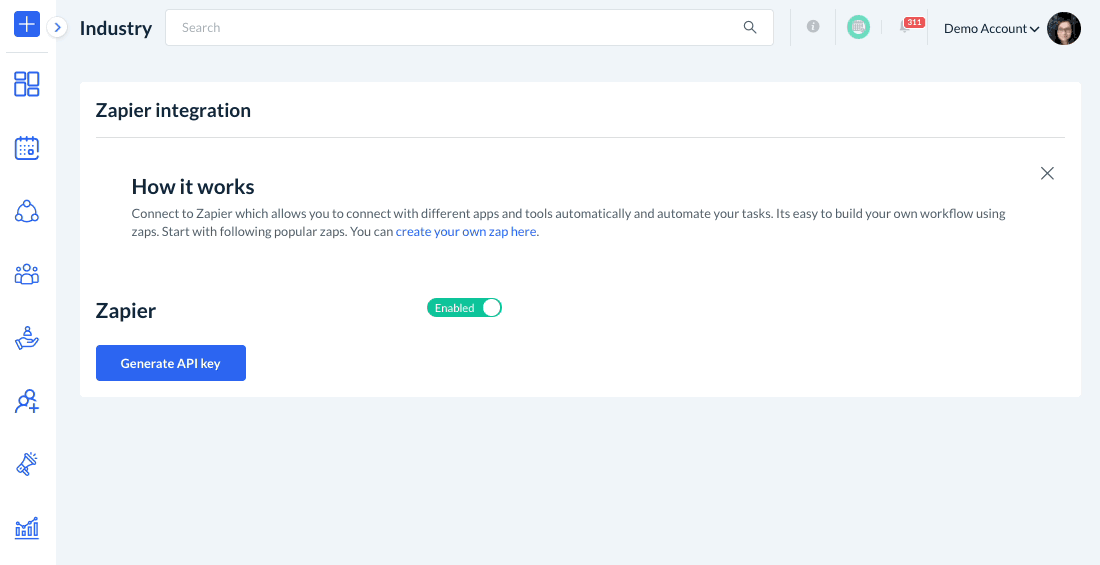Viewport: 1100px width, 565px height.
Task: Click the user profile avatar photo
Action: tap(1064, 29)
